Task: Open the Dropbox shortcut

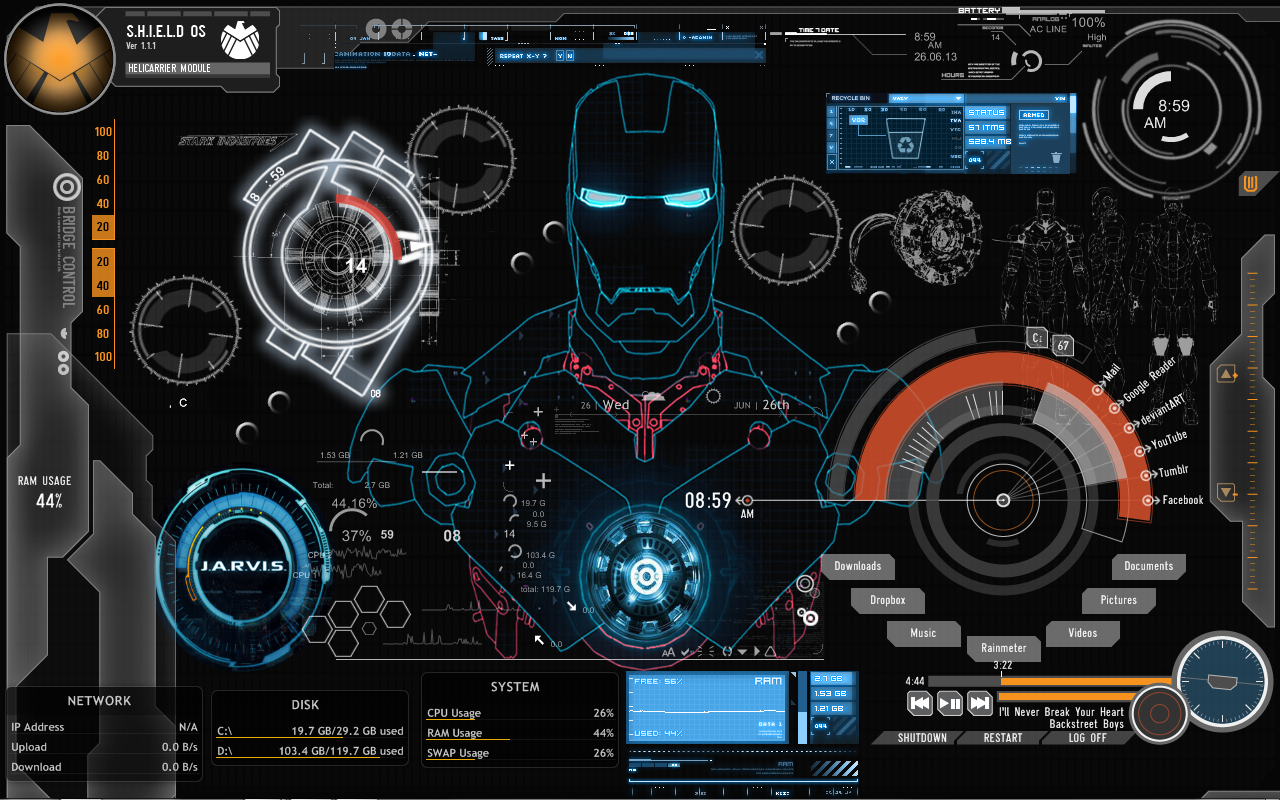Action: tap(887, 600)
